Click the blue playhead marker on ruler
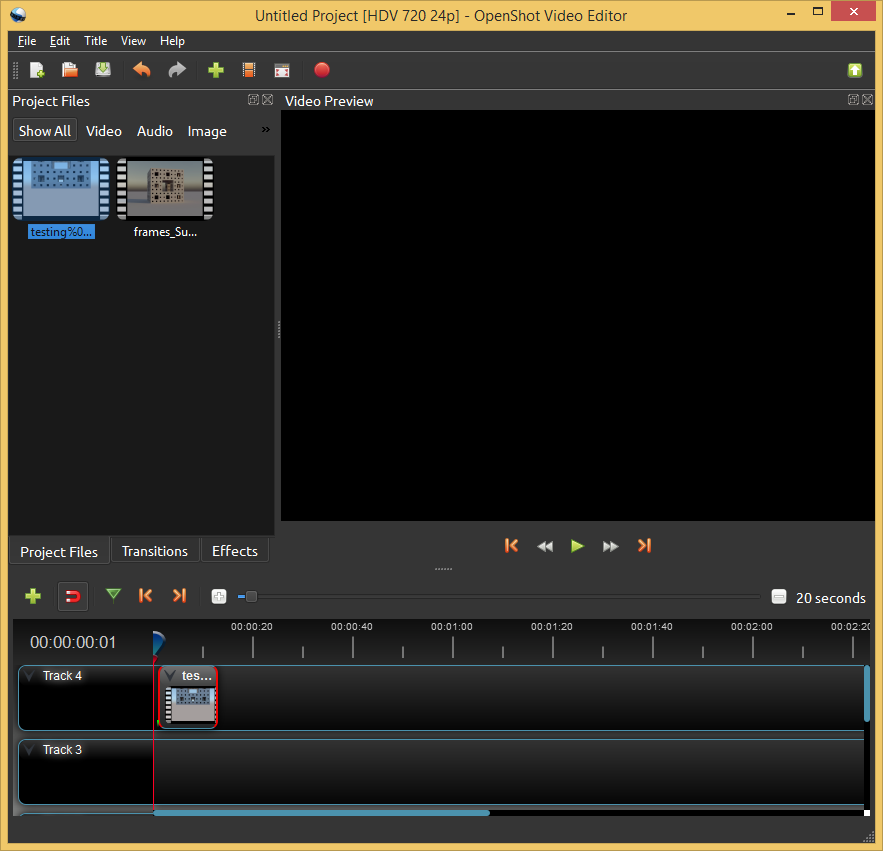The width and height of the screenshot is (883, 851). 159,643
